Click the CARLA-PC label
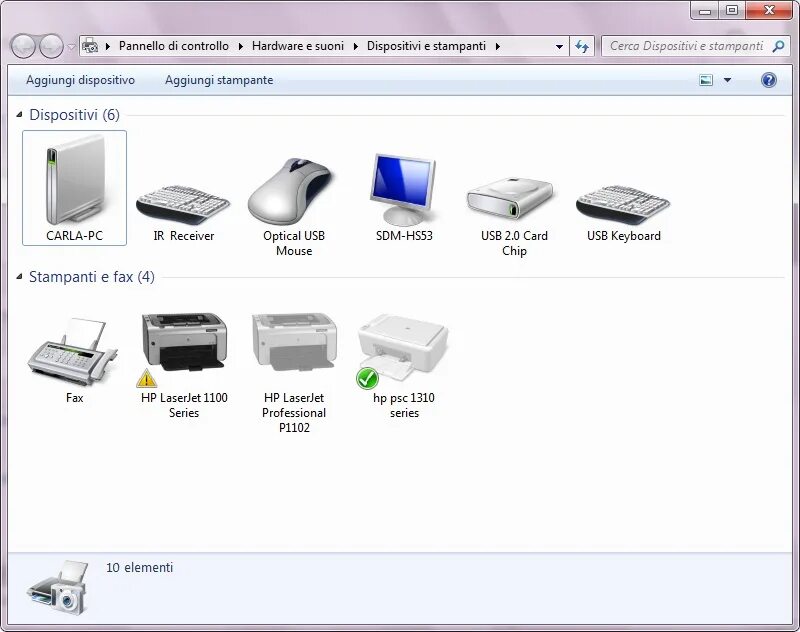800x632 pixels. coord(74,236)
